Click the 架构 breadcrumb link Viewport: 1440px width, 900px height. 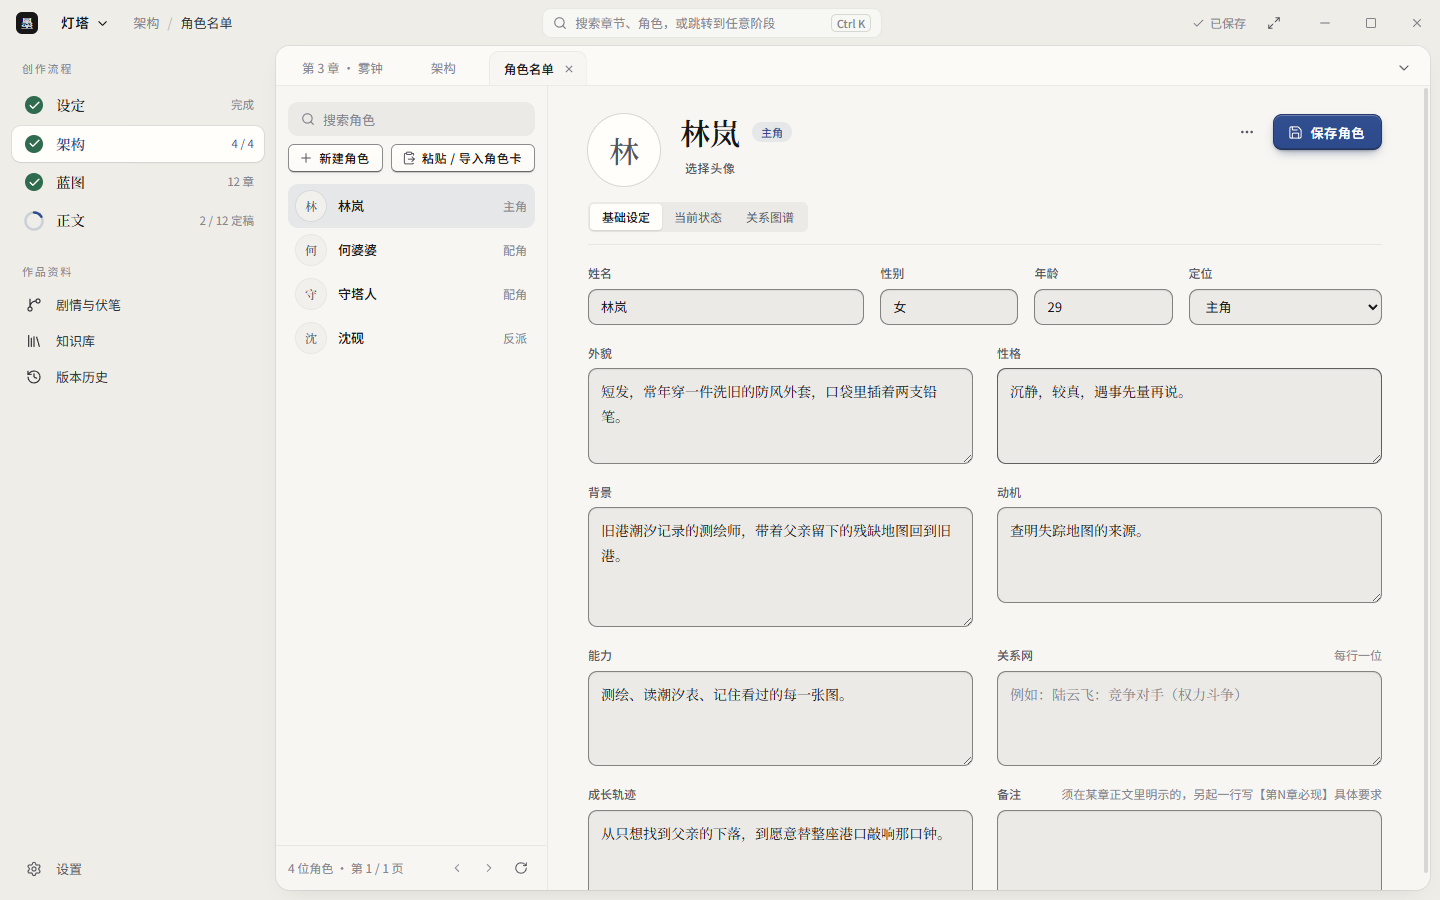(x=146, y=23)
